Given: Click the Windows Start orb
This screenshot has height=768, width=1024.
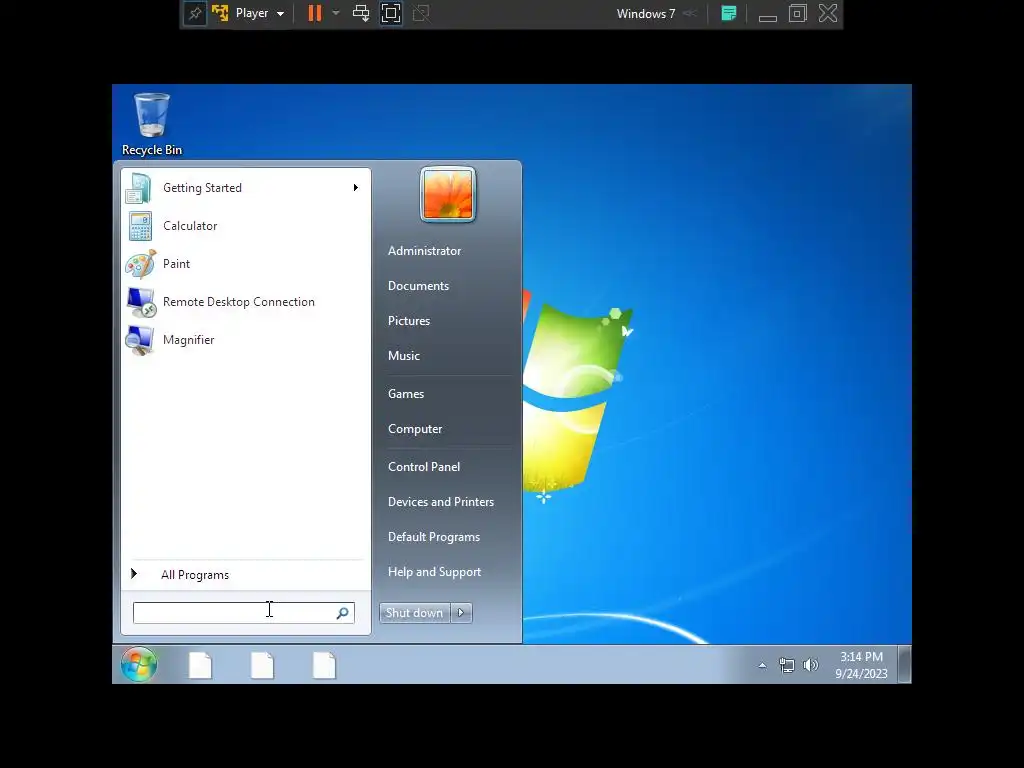Looking at the screenshot, I should (x=138, y=664).
